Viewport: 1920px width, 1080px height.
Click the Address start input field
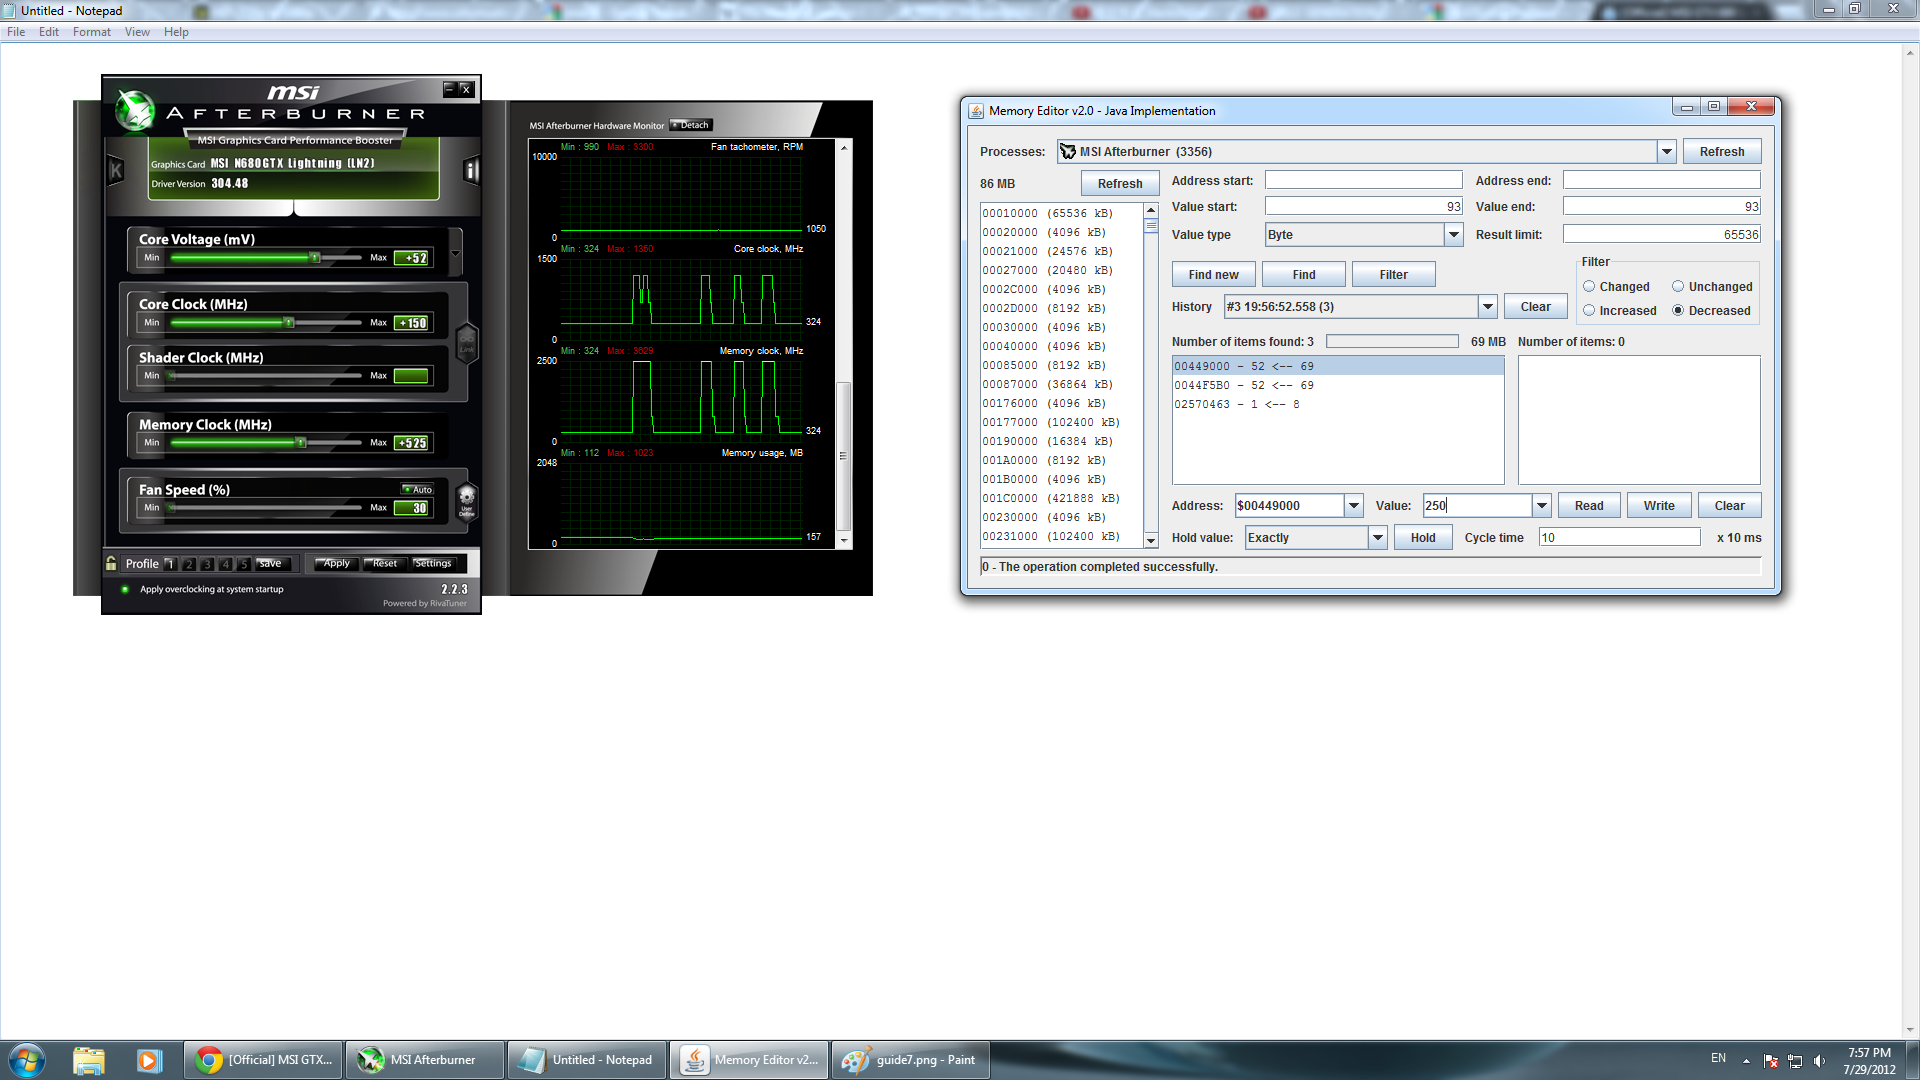click(x=1363, y=180)
